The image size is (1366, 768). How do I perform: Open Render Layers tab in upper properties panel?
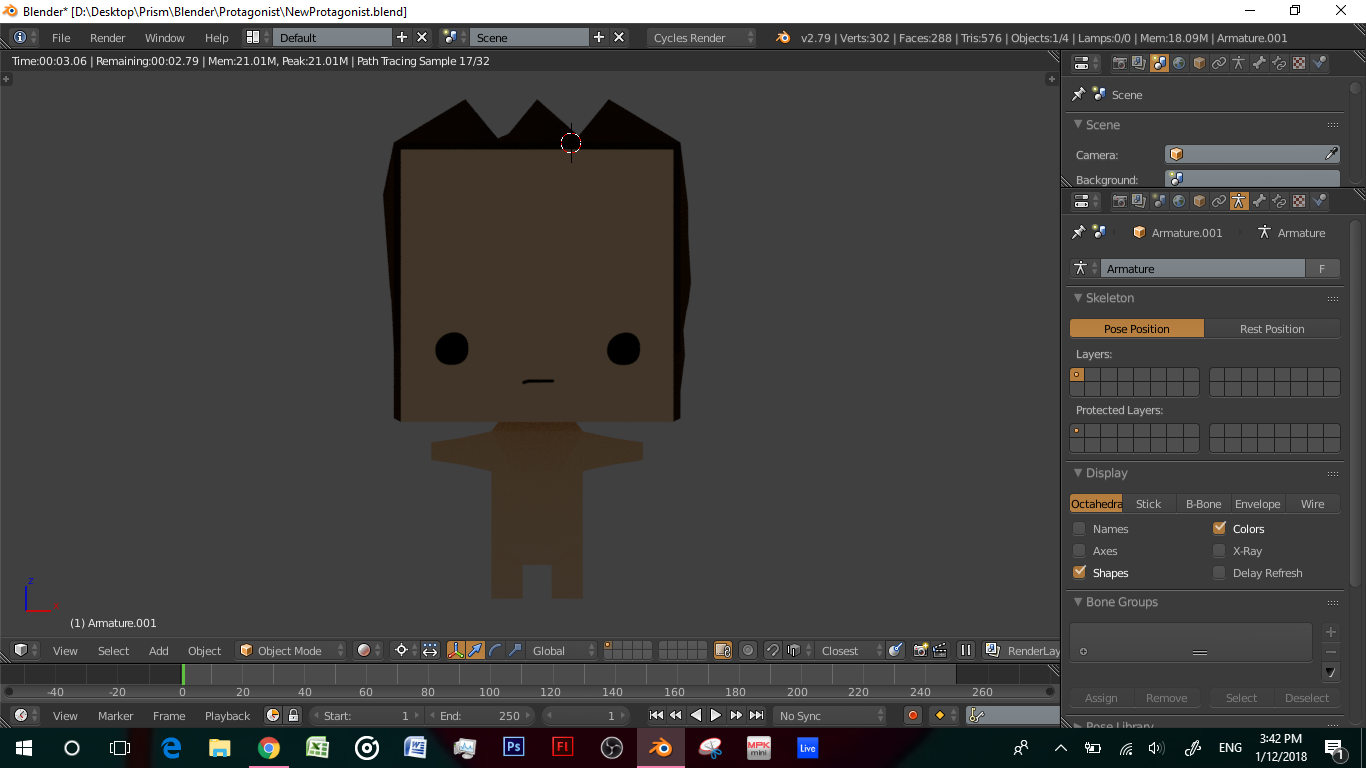(x=1139, y=63)
